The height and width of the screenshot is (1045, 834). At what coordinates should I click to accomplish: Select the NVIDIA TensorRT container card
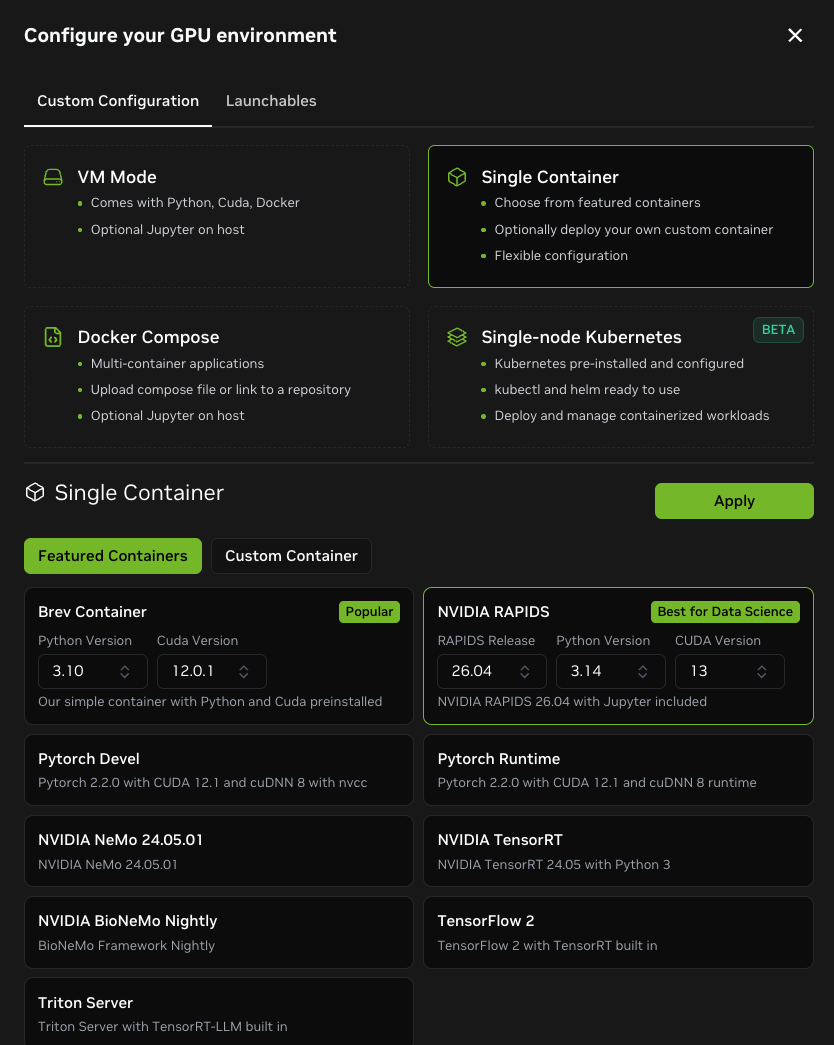point(618,851)
